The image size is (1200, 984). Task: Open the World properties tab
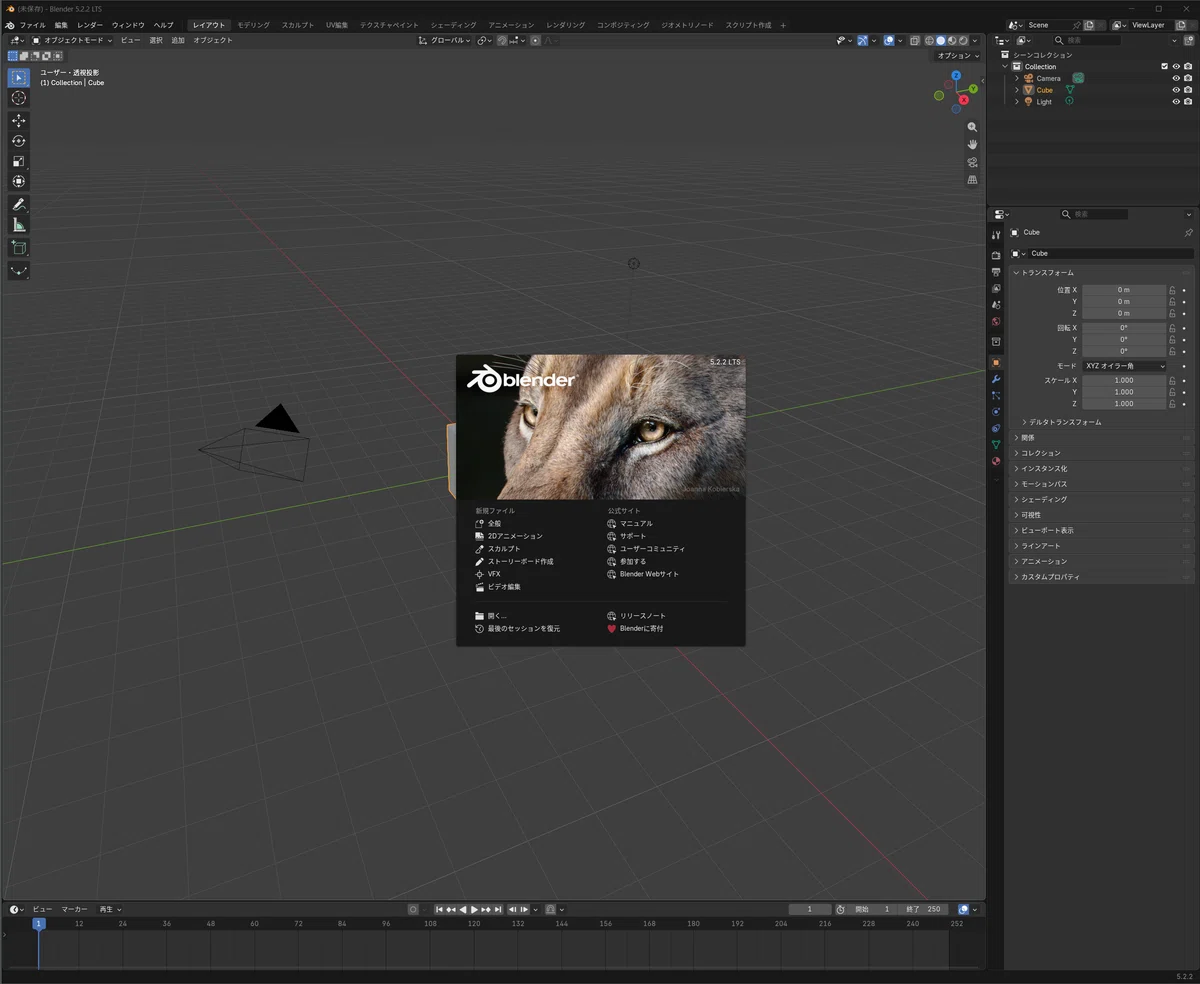[996, 322]
